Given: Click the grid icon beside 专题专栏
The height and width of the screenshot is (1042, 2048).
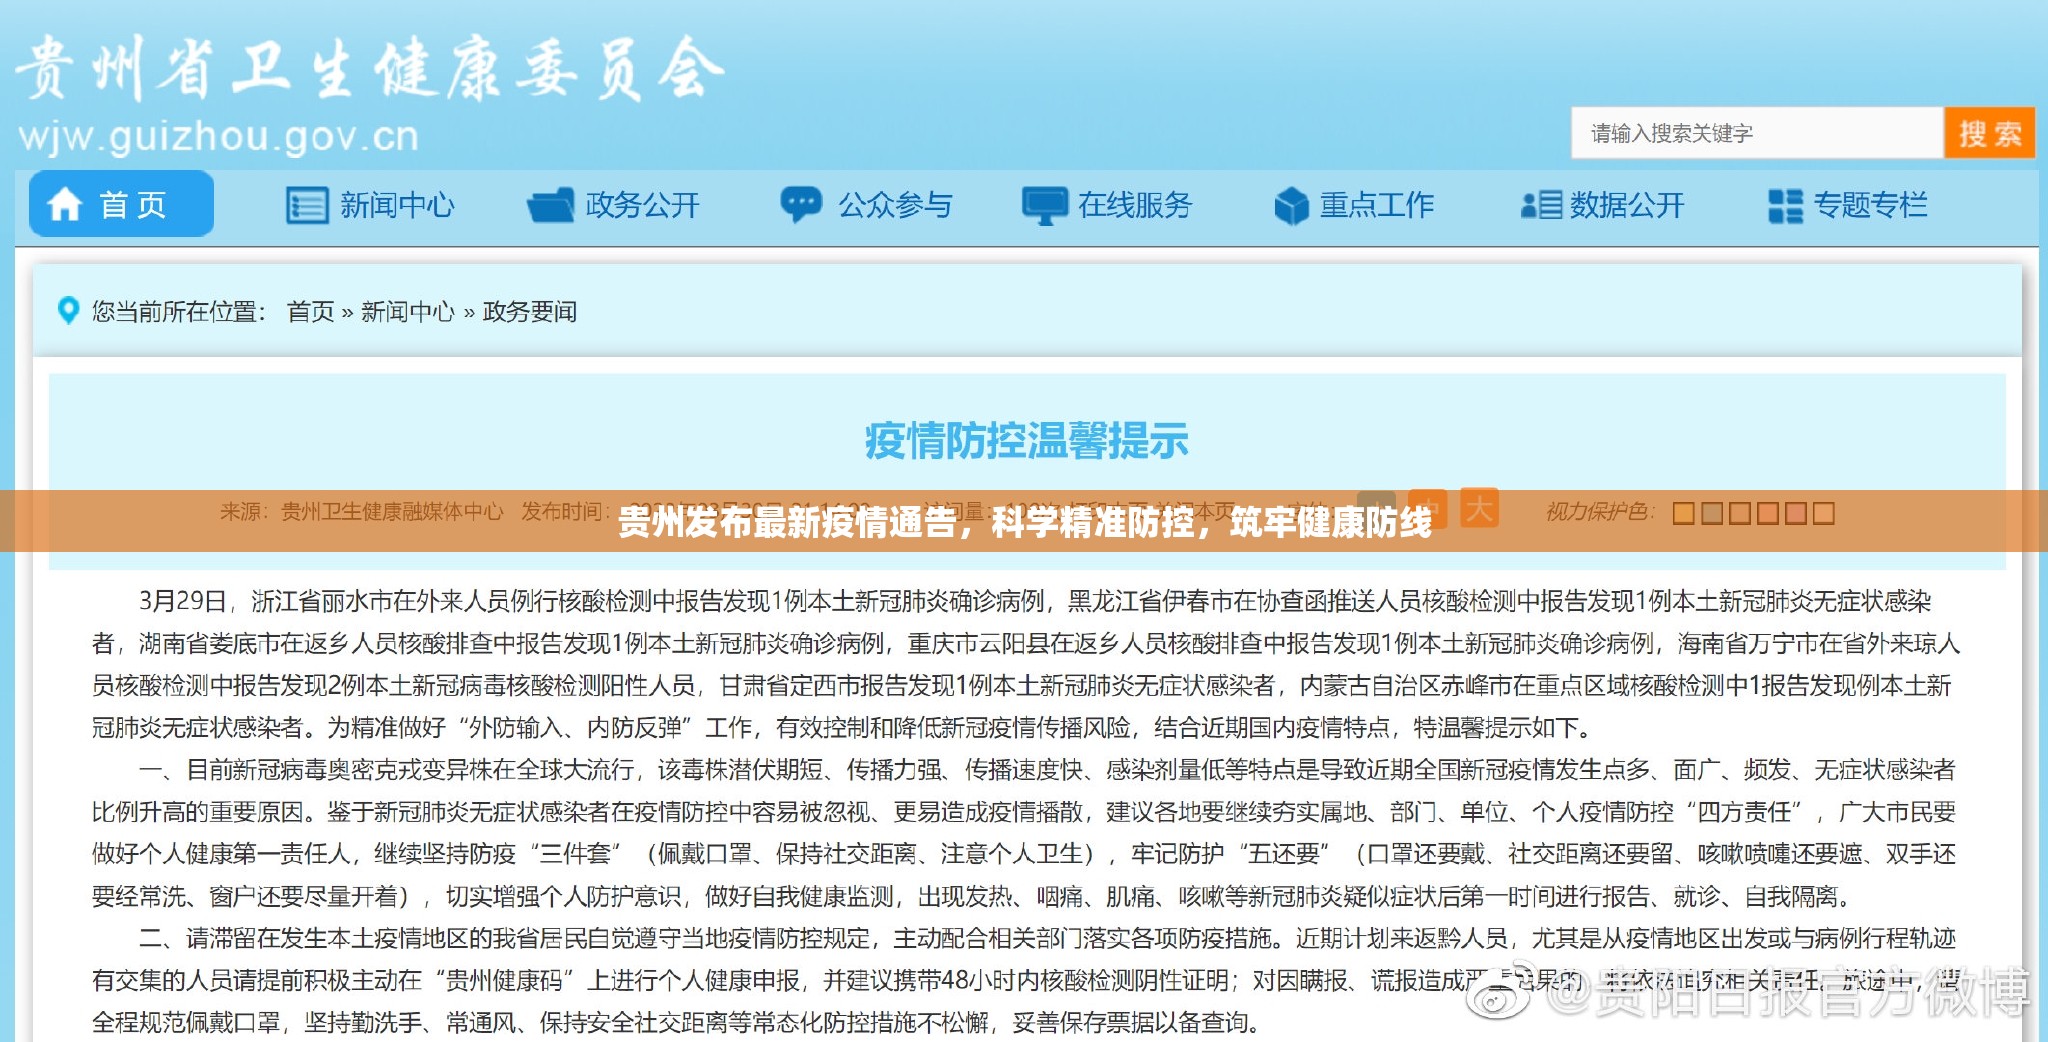Looking at the screenshot, I should pyautogui.click(x=1785, y=203).
